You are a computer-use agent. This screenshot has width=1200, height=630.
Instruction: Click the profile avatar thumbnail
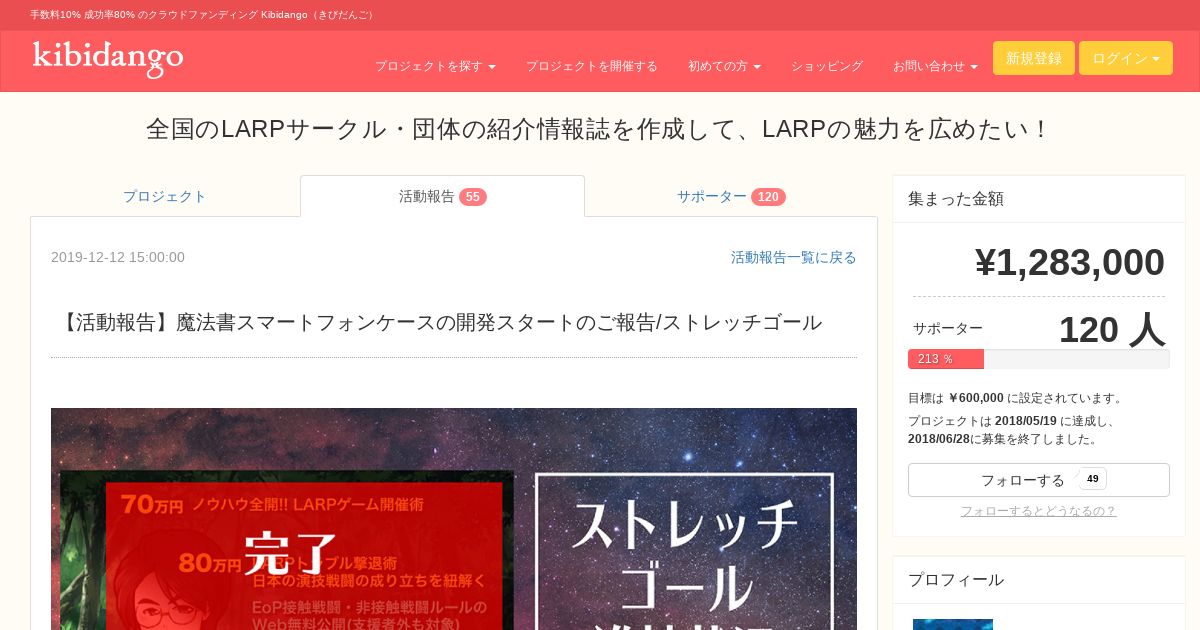(x=953, y=624)
